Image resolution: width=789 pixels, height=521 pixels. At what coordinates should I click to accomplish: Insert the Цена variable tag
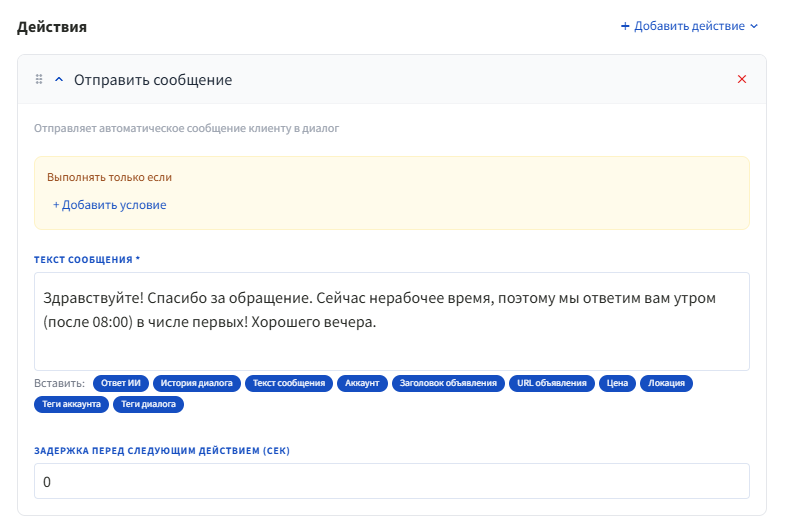pos(617,383)
